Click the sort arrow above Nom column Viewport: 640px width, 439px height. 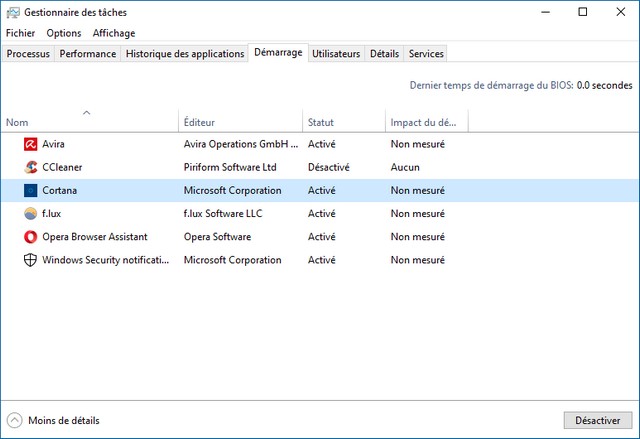tap(87, 113)
